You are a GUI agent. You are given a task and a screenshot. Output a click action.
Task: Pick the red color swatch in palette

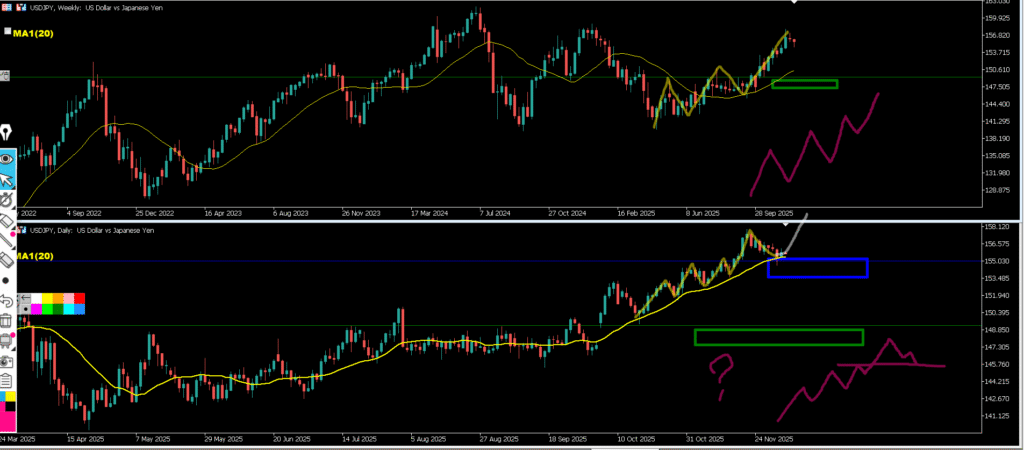[80, 298]
